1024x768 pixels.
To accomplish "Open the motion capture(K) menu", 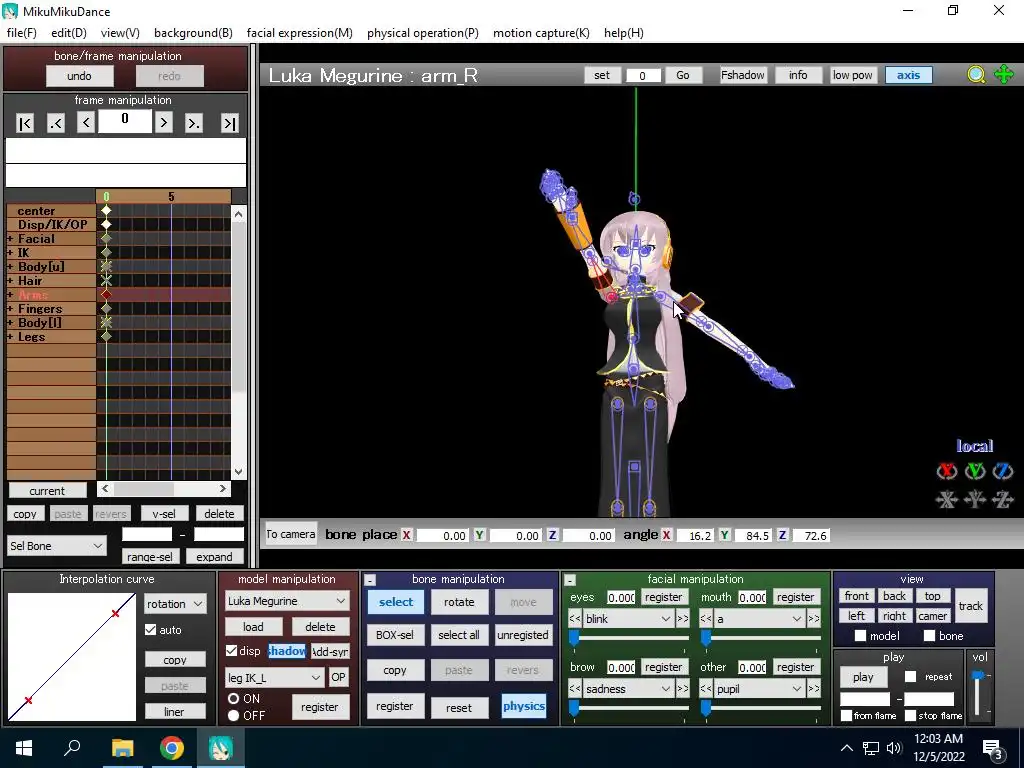I will (x=541, y=33).
